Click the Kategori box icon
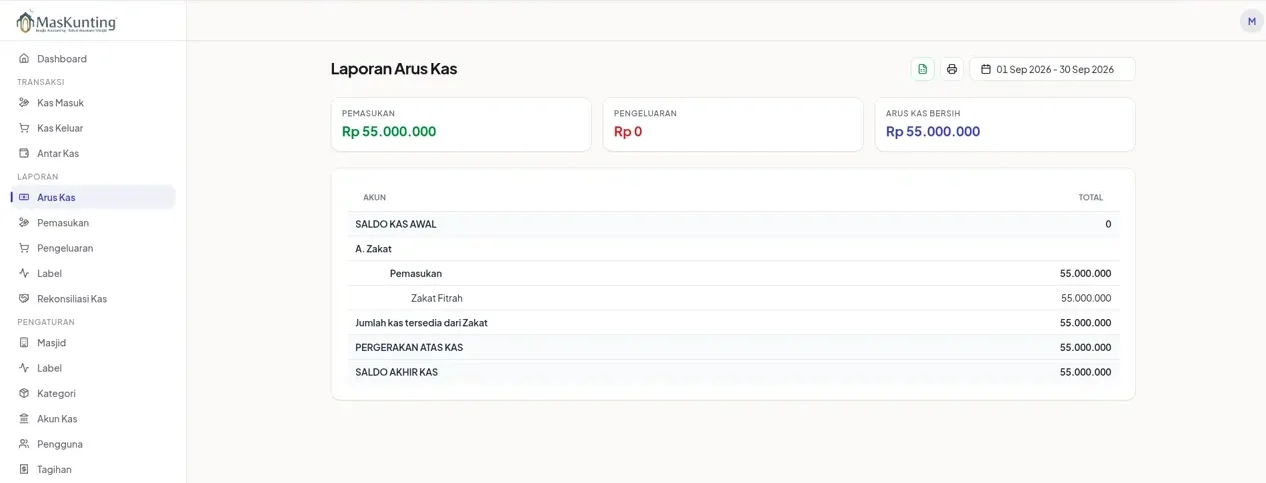This screenshot has width=1266, height=483. (24, 393)
